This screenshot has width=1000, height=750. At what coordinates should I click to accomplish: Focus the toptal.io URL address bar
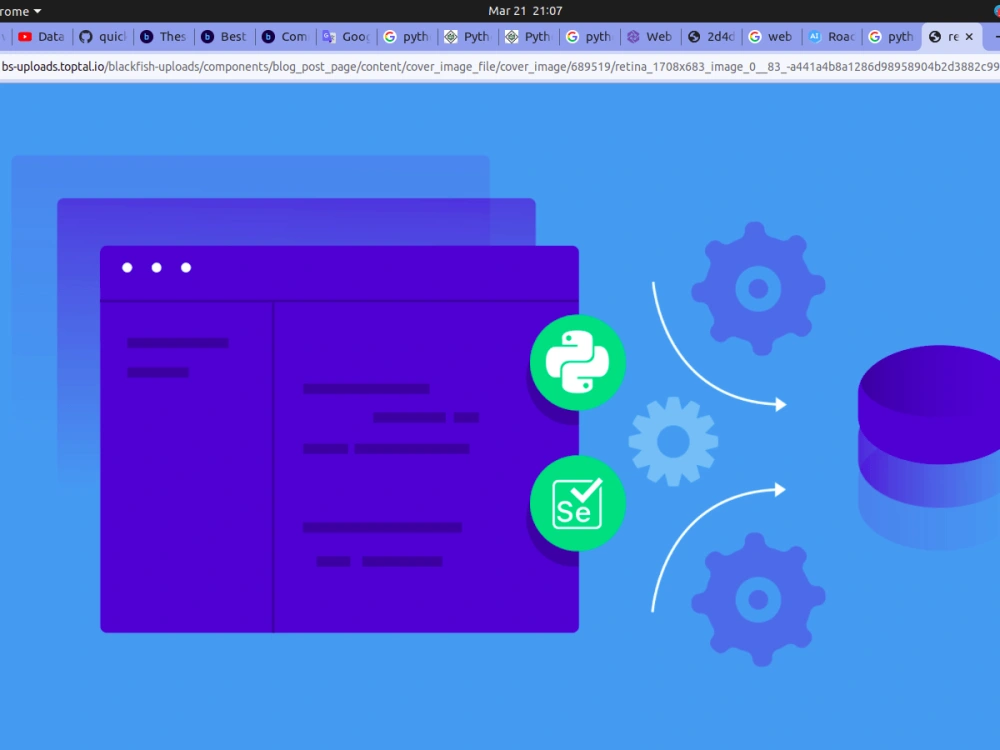coord(500,66)
